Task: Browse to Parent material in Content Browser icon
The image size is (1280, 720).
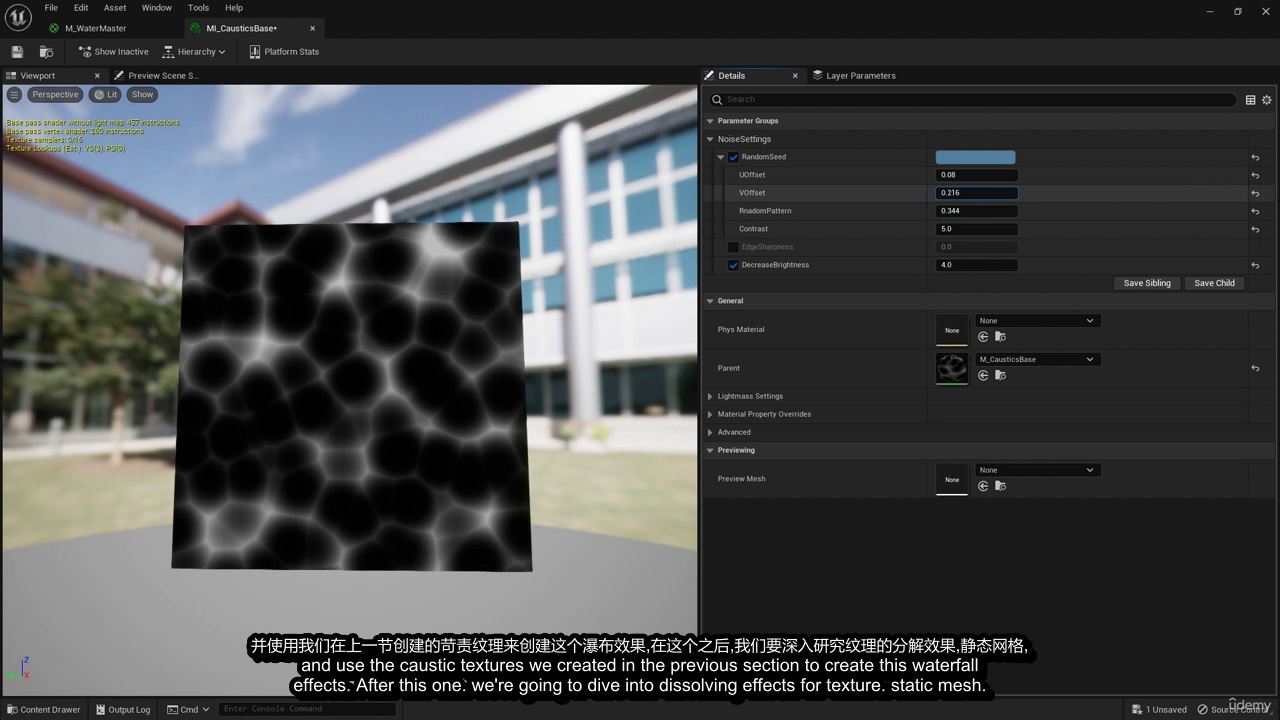Action: (x=1000, y=375)
